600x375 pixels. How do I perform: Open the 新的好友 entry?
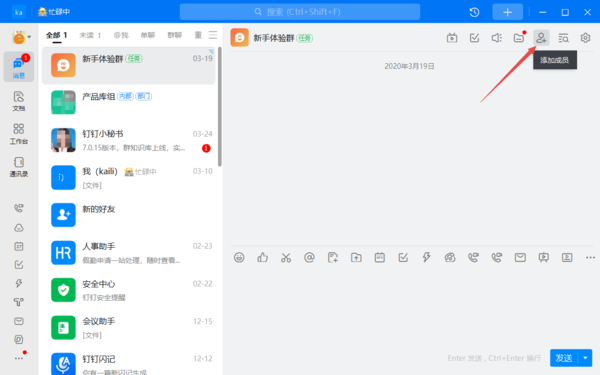point(129,215)
